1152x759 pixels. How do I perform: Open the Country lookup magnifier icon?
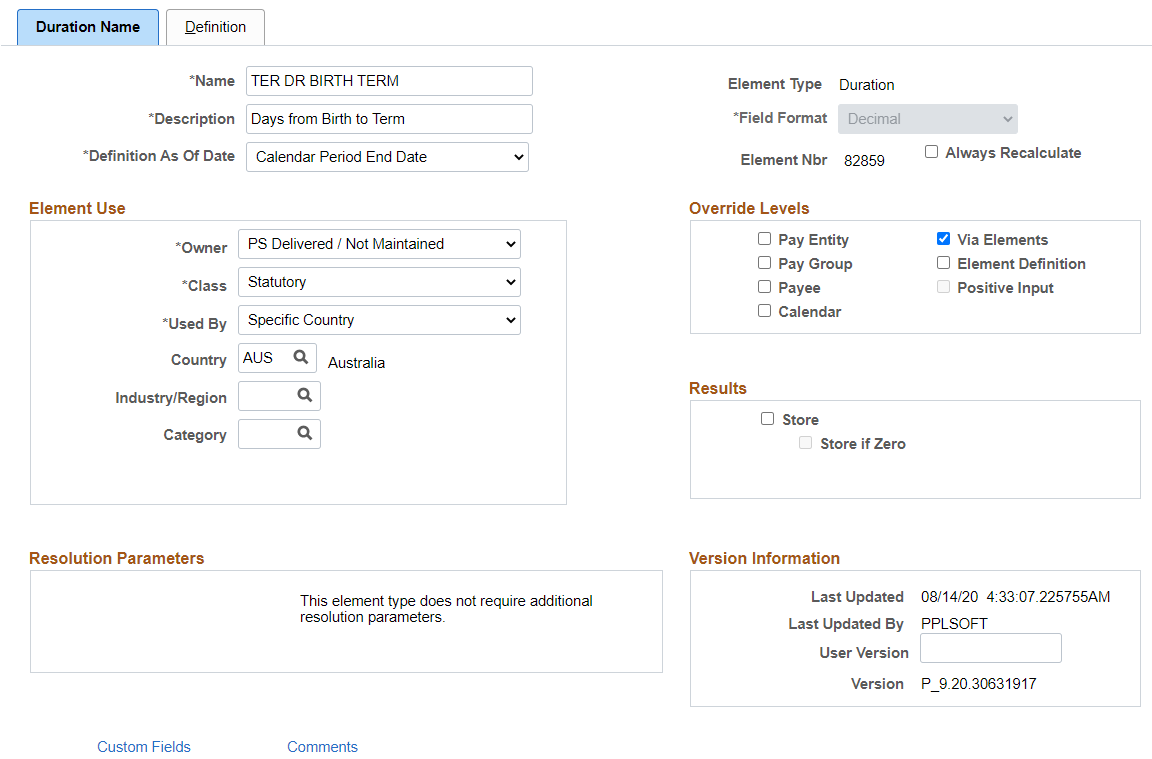click(x=300, y=357)
